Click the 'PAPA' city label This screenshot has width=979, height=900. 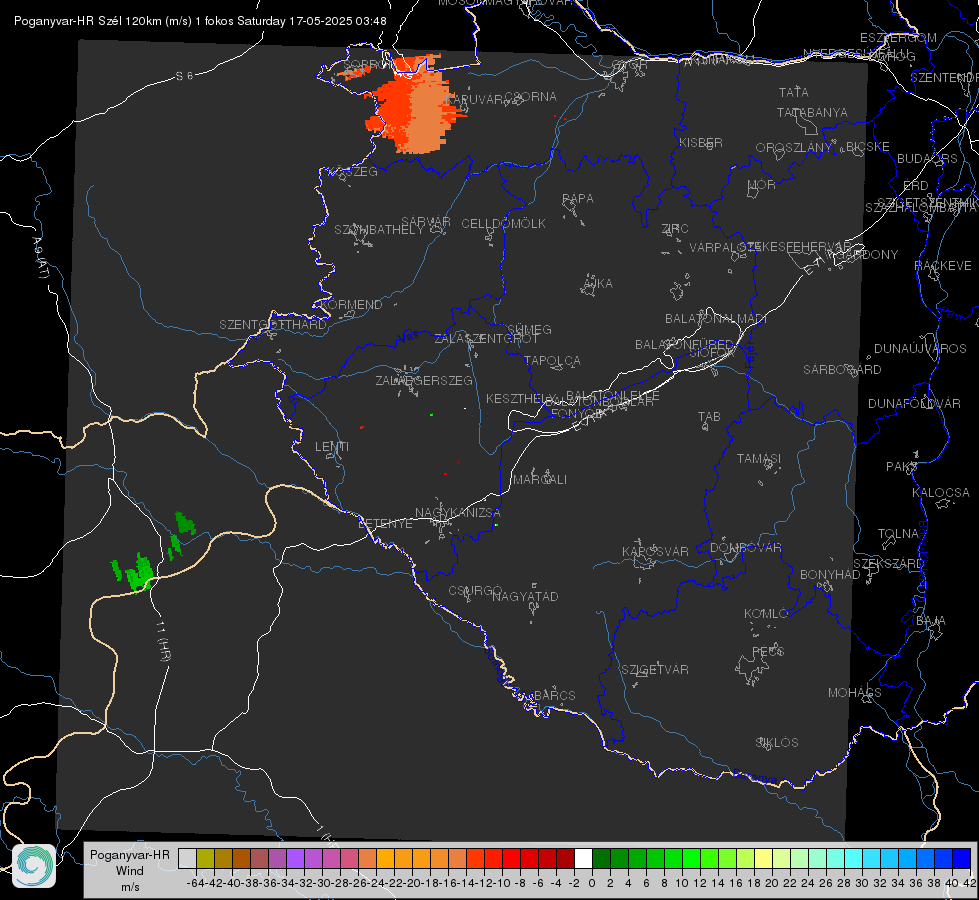[578, 199]
